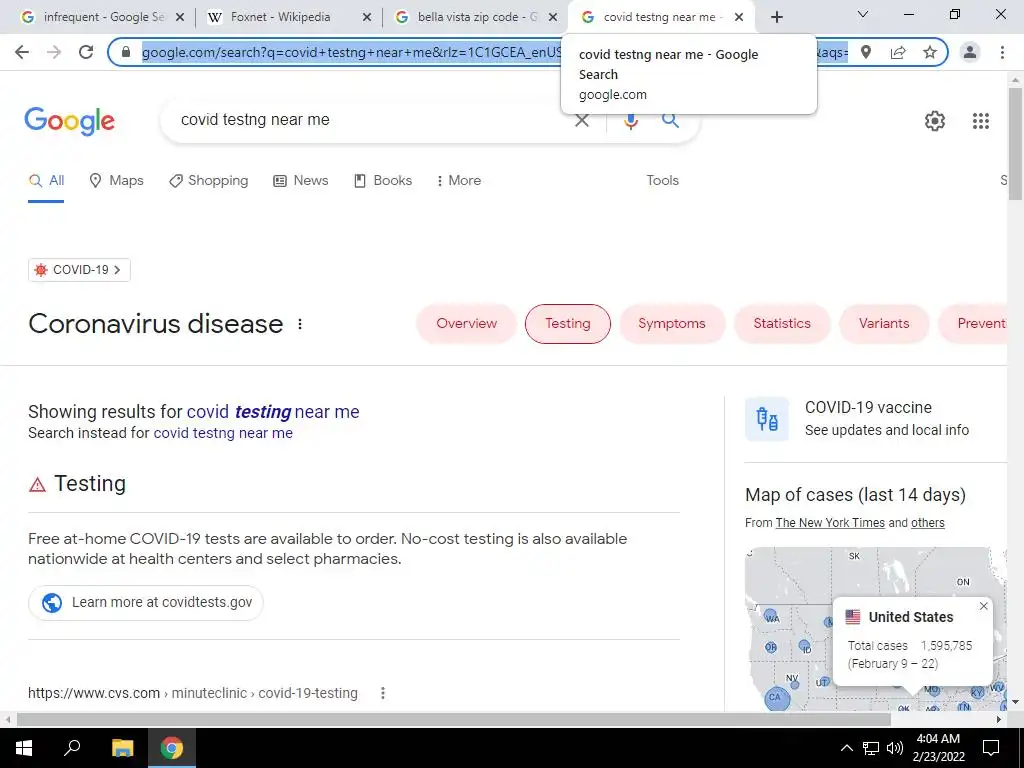The width and height of the screenshot is (1024, 768).
Task: Reload the current page
Action: click(x=86, y=52)
